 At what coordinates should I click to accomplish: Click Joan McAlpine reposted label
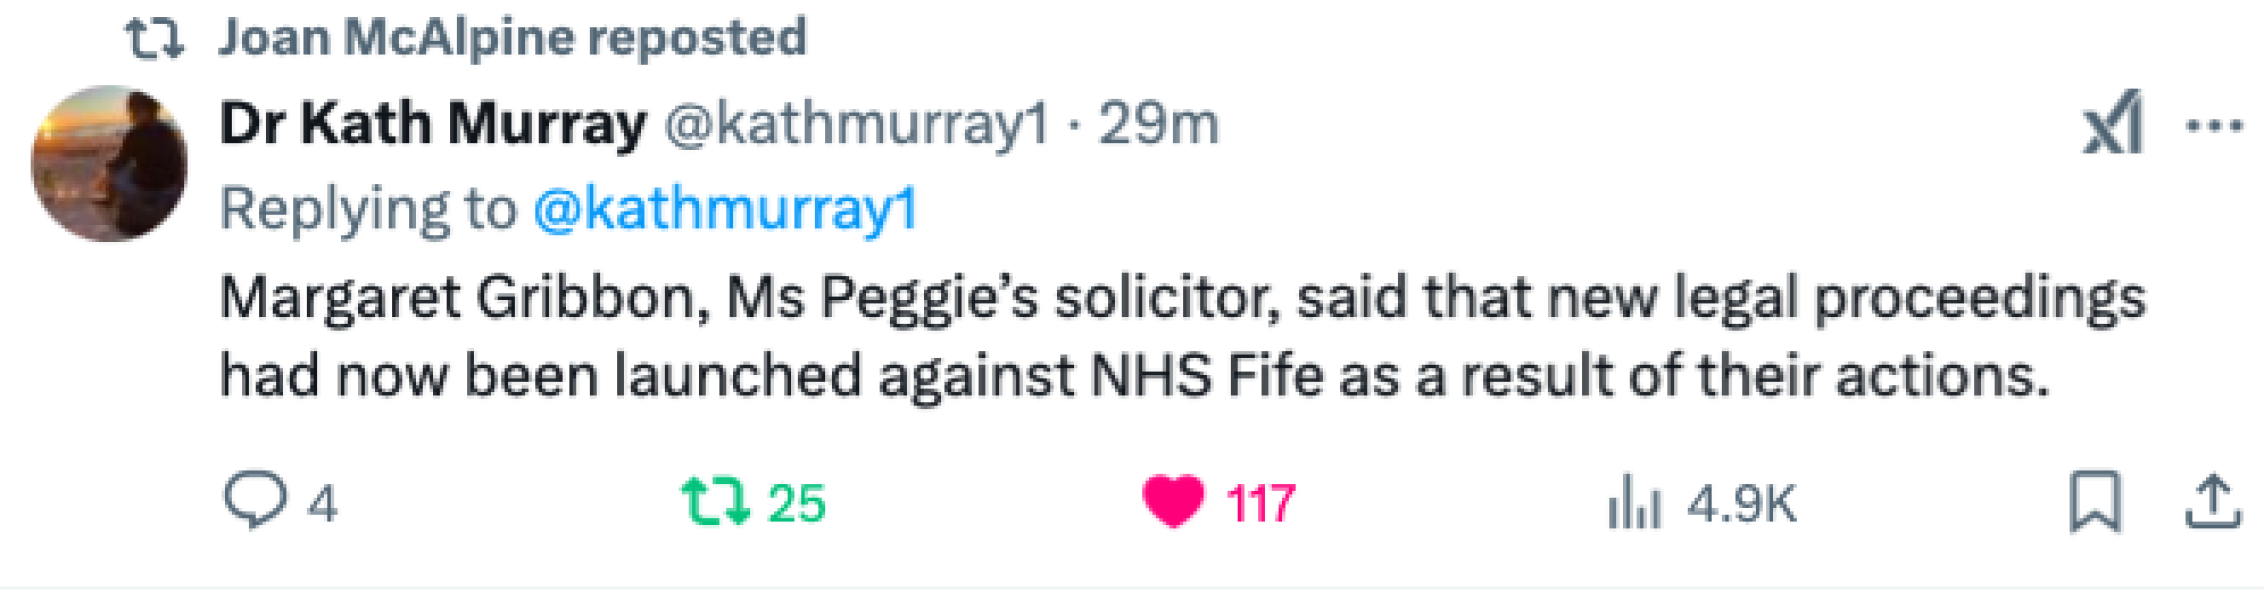coord(510,36)
